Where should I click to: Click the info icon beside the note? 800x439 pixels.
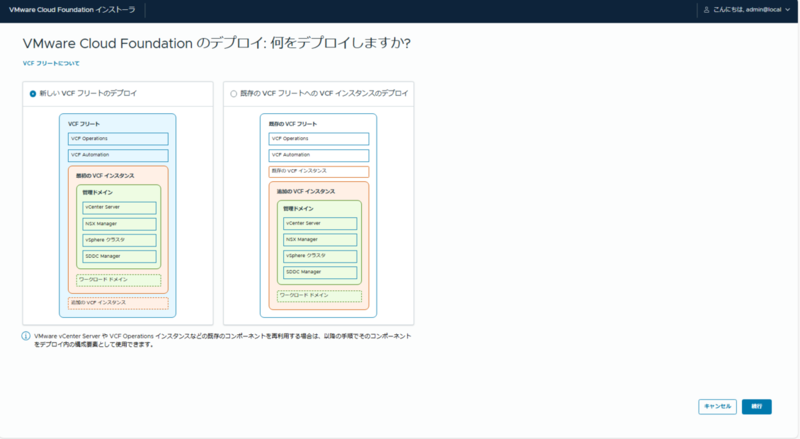pos(26,336)
